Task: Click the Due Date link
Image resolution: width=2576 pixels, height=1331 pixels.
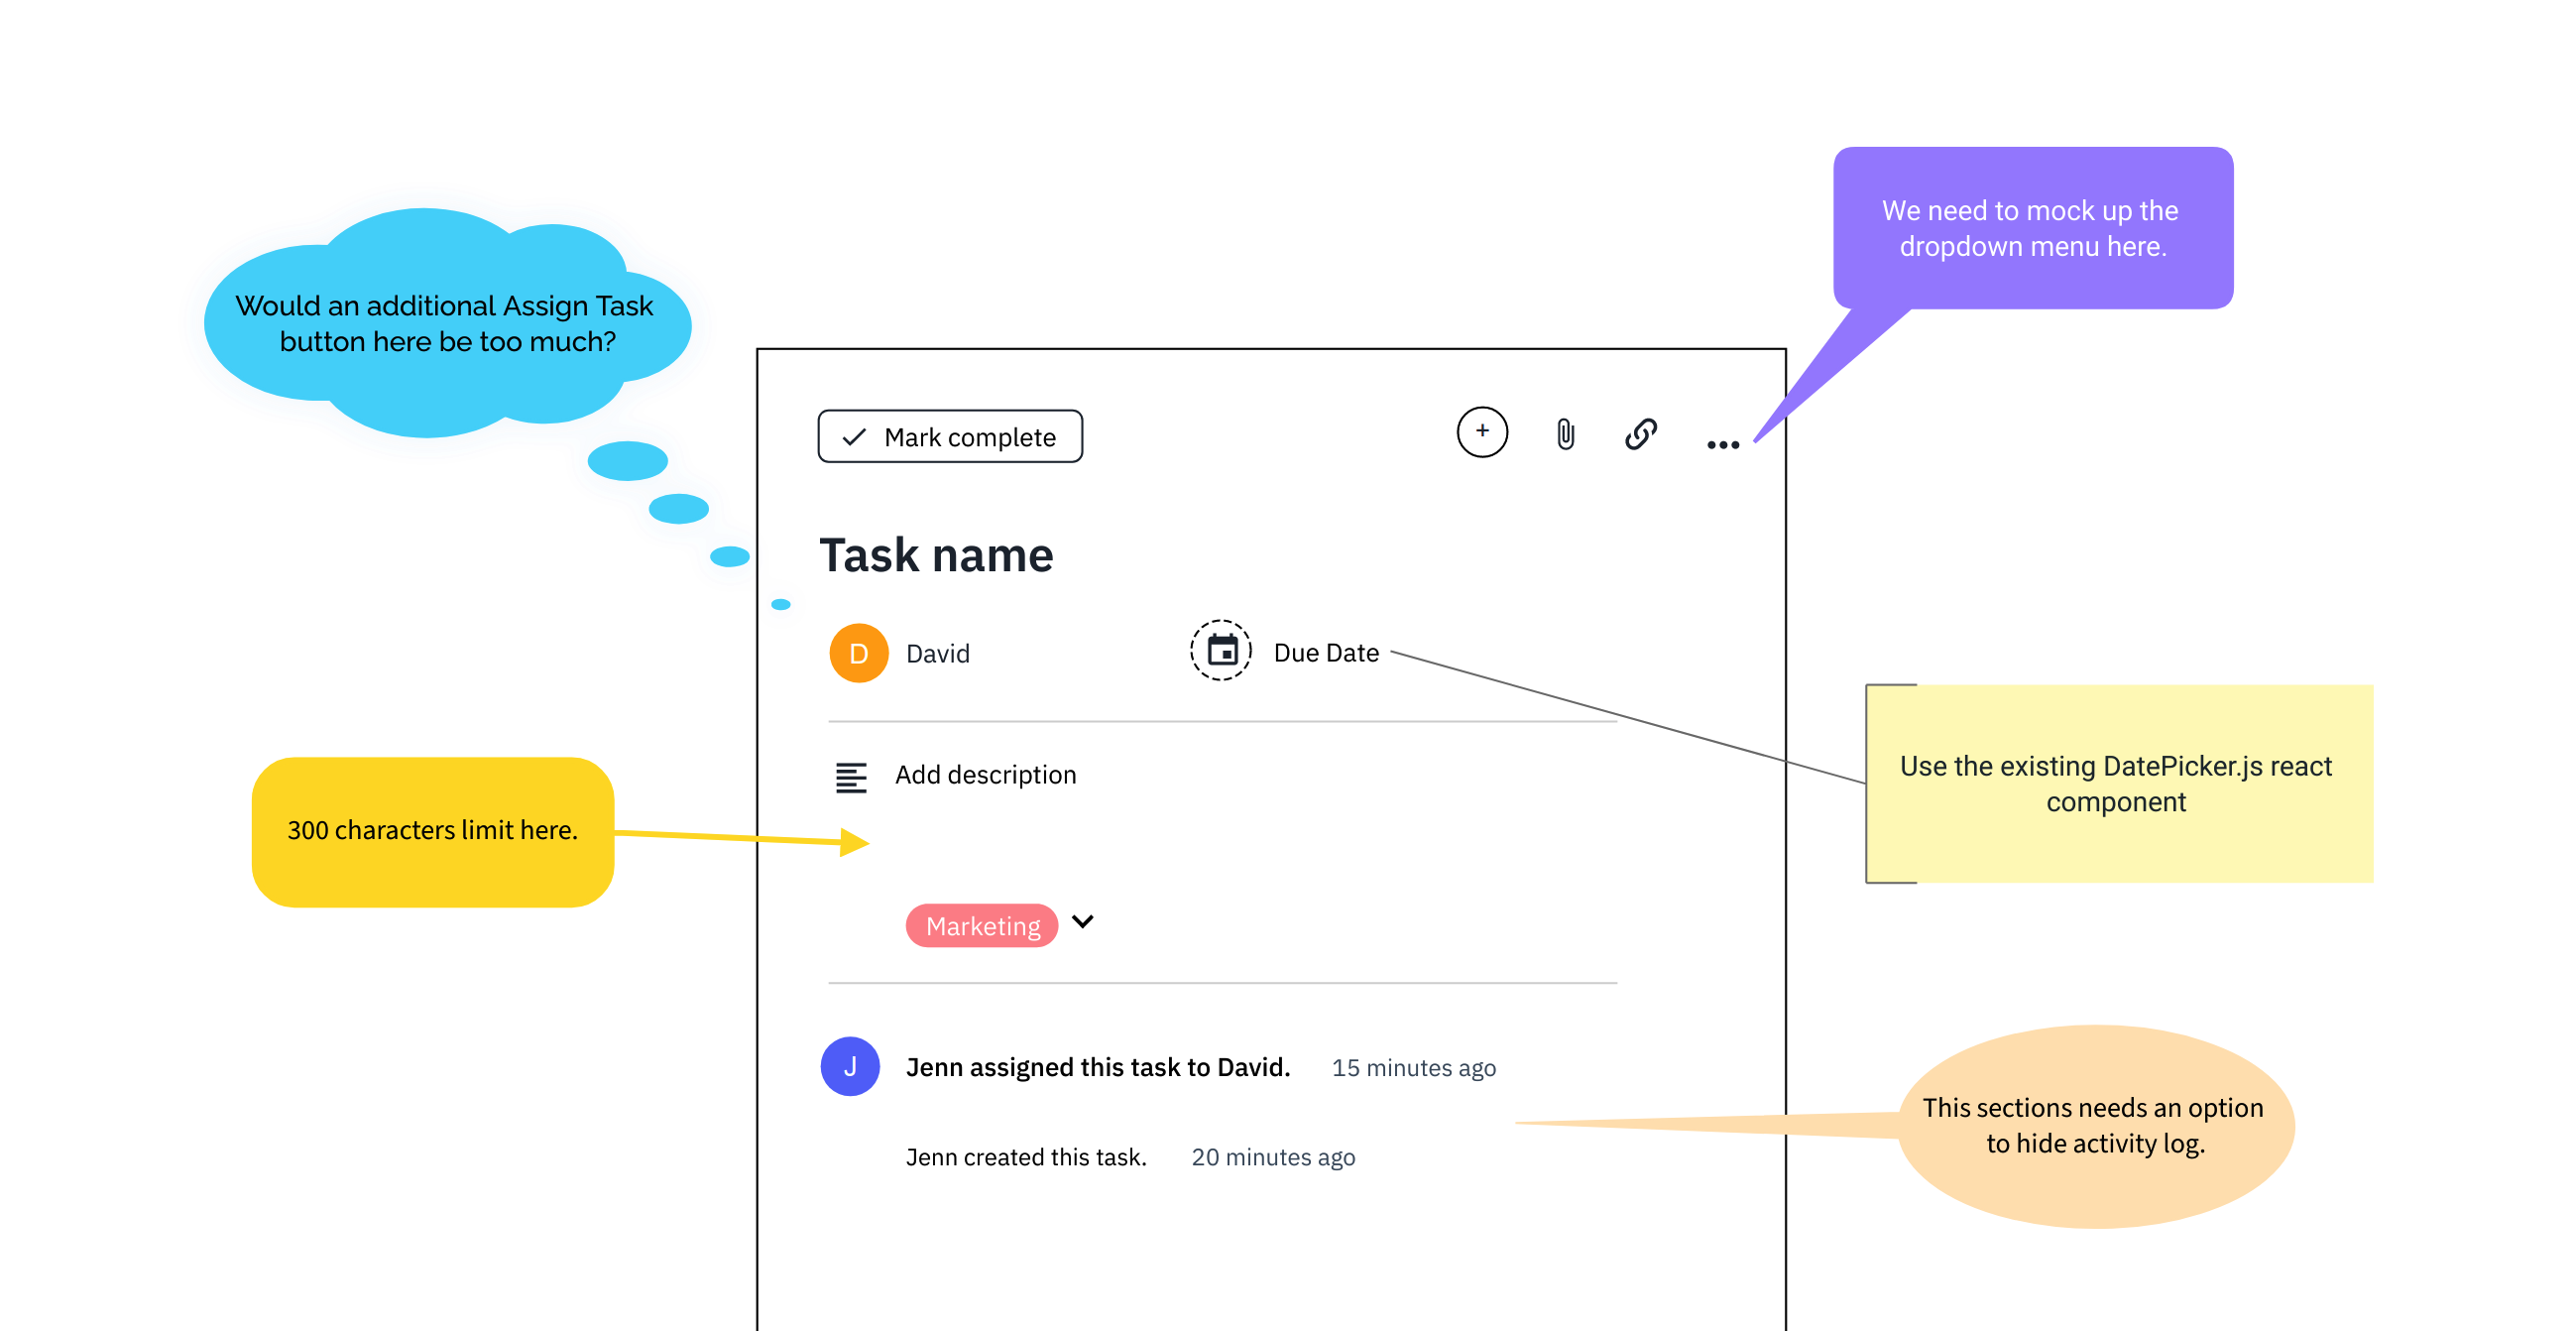Action: (x=1324, y=652)
